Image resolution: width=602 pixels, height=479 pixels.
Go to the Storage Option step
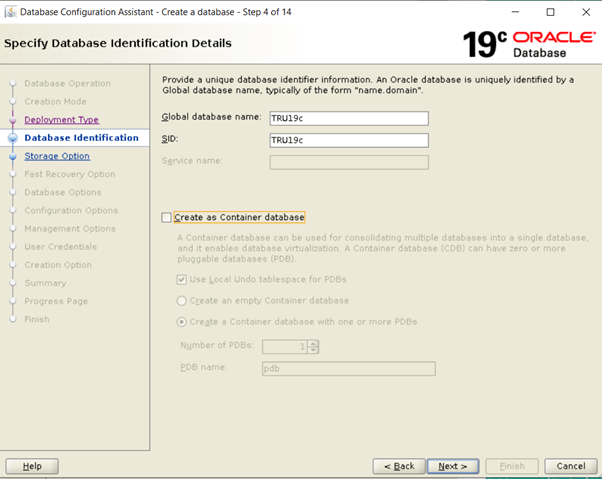pyautogui.click(x=57, y=156)
